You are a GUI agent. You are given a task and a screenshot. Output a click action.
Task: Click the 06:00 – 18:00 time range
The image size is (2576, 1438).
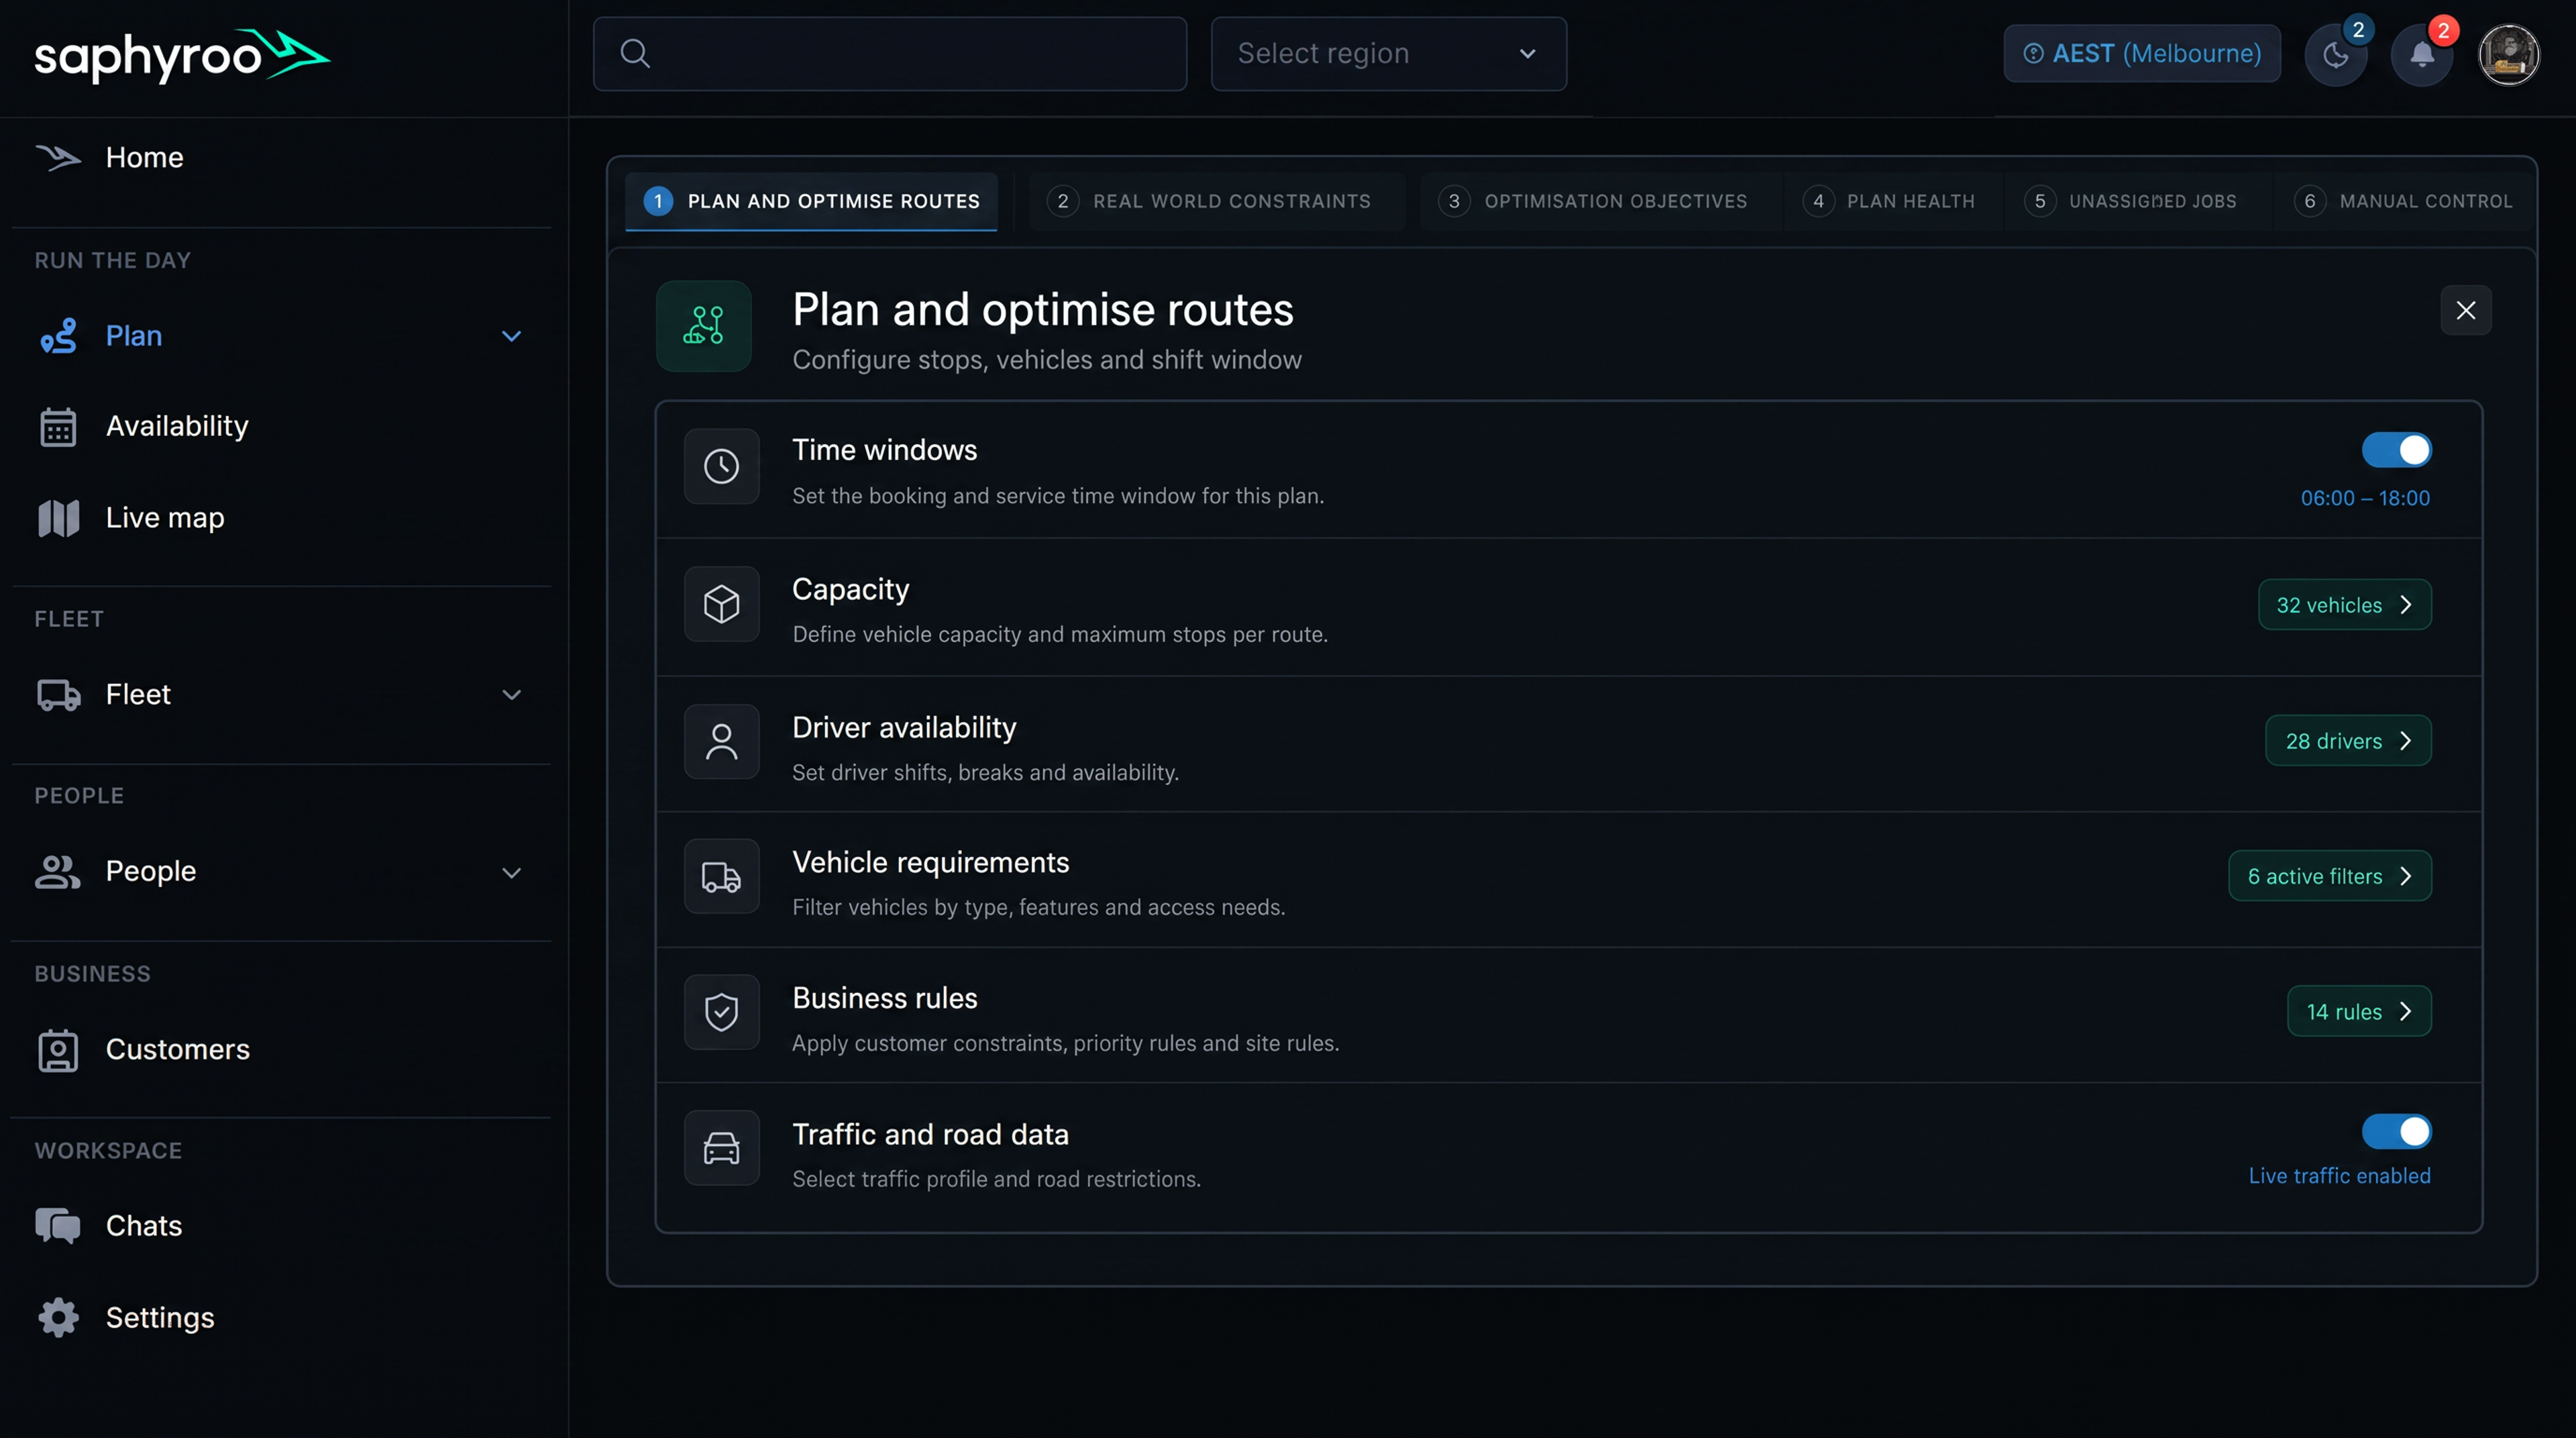coord(2365,498)
